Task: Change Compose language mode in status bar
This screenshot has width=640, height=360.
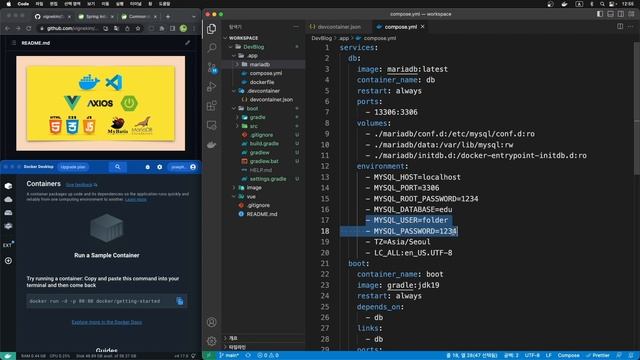Action: click(x=568, y=356)
